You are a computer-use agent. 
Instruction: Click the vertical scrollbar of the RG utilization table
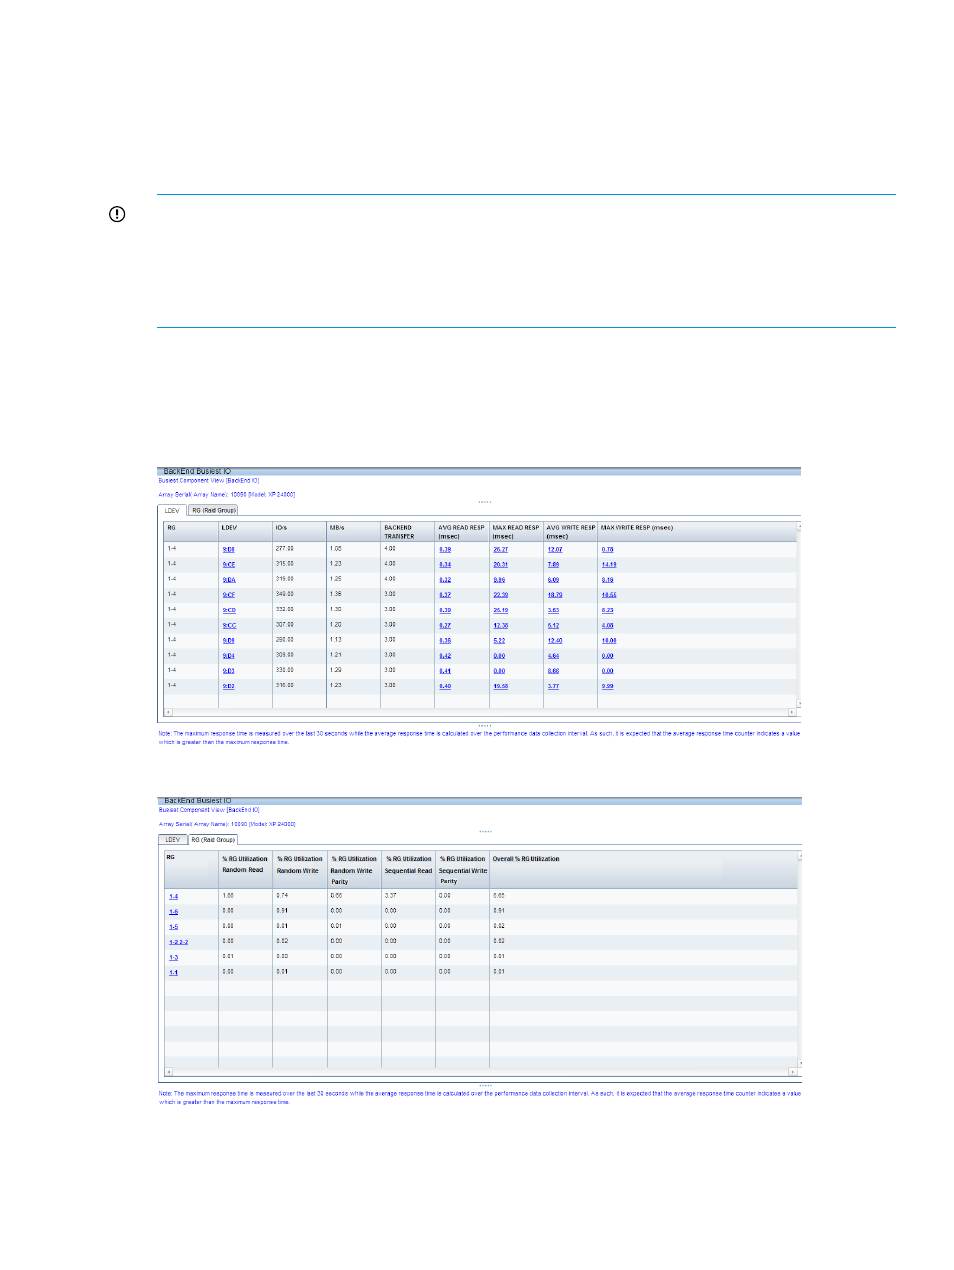(800, 958)
